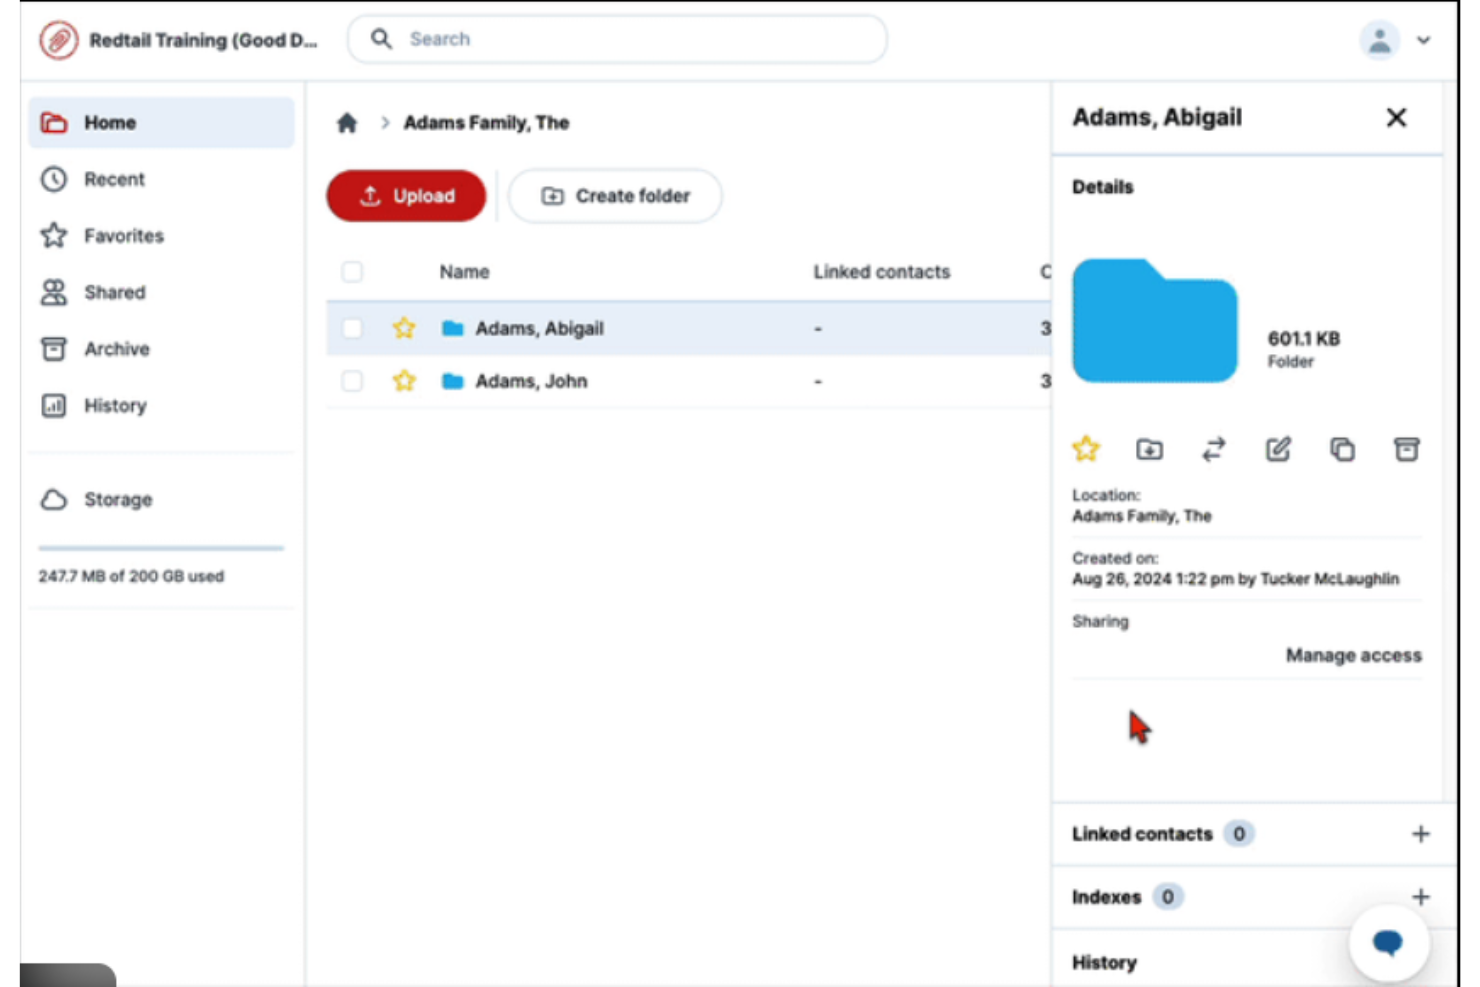Click the rename pencil icon in details panel
Image resolution: width=1480 pixels, height=987 pixels.
(1277, 450)
